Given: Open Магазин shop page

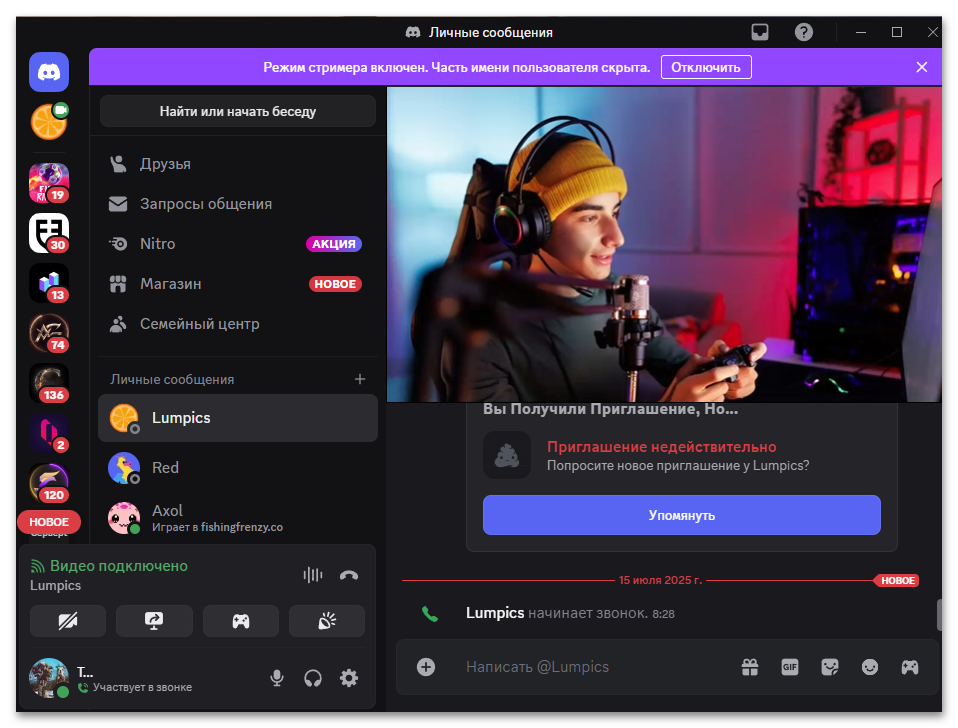Looking at the screenshot, I should [238, 284].
